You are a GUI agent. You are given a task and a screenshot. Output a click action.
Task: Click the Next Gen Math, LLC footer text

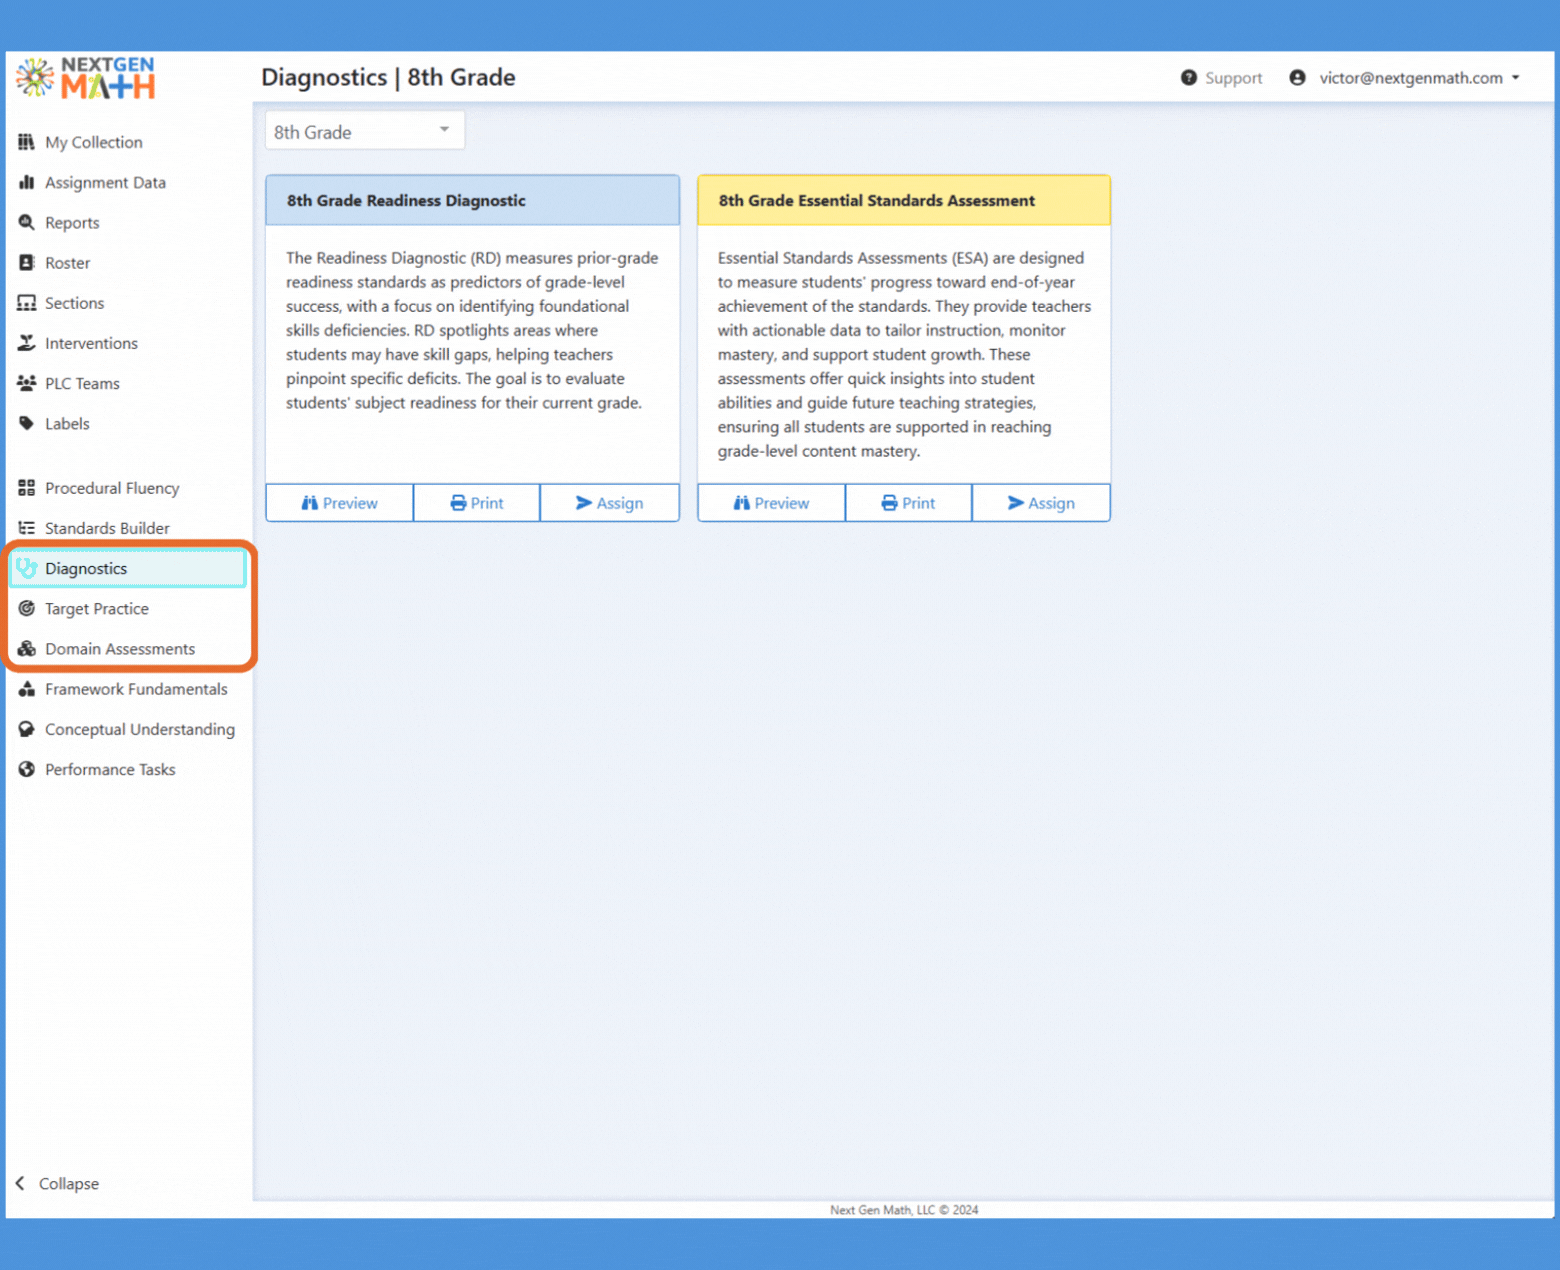(x=904, y=1210)
